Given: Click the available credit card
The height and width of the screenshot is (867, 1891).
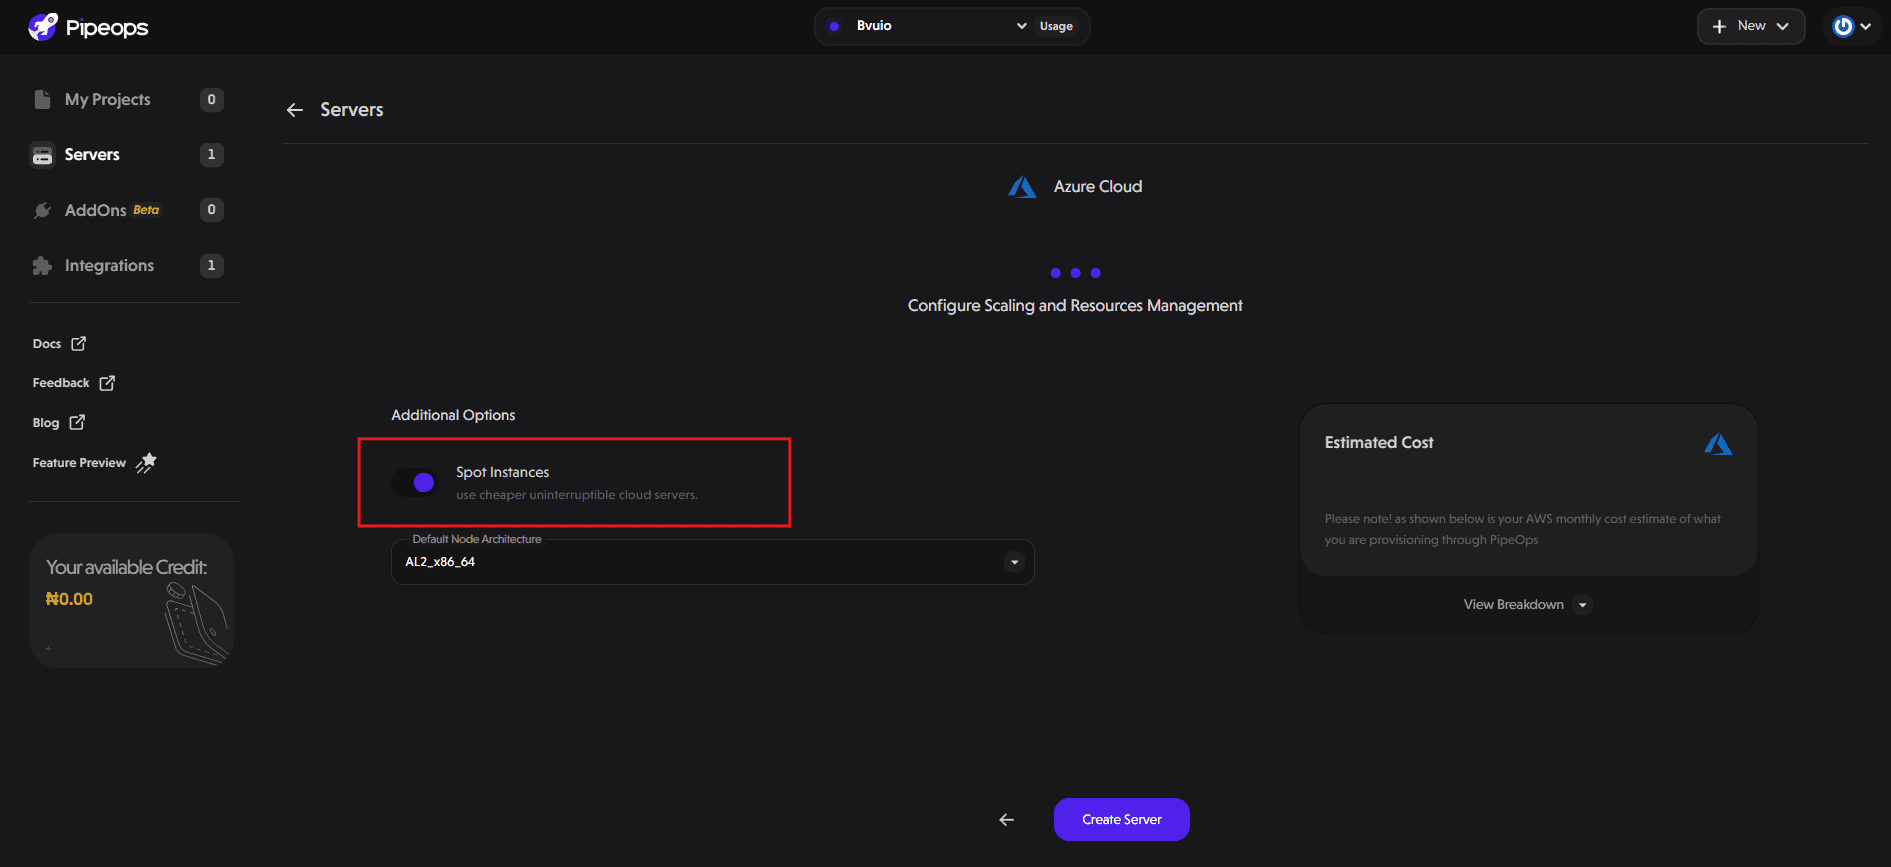Looking at the screenshot, I should [x=131, y=600].
